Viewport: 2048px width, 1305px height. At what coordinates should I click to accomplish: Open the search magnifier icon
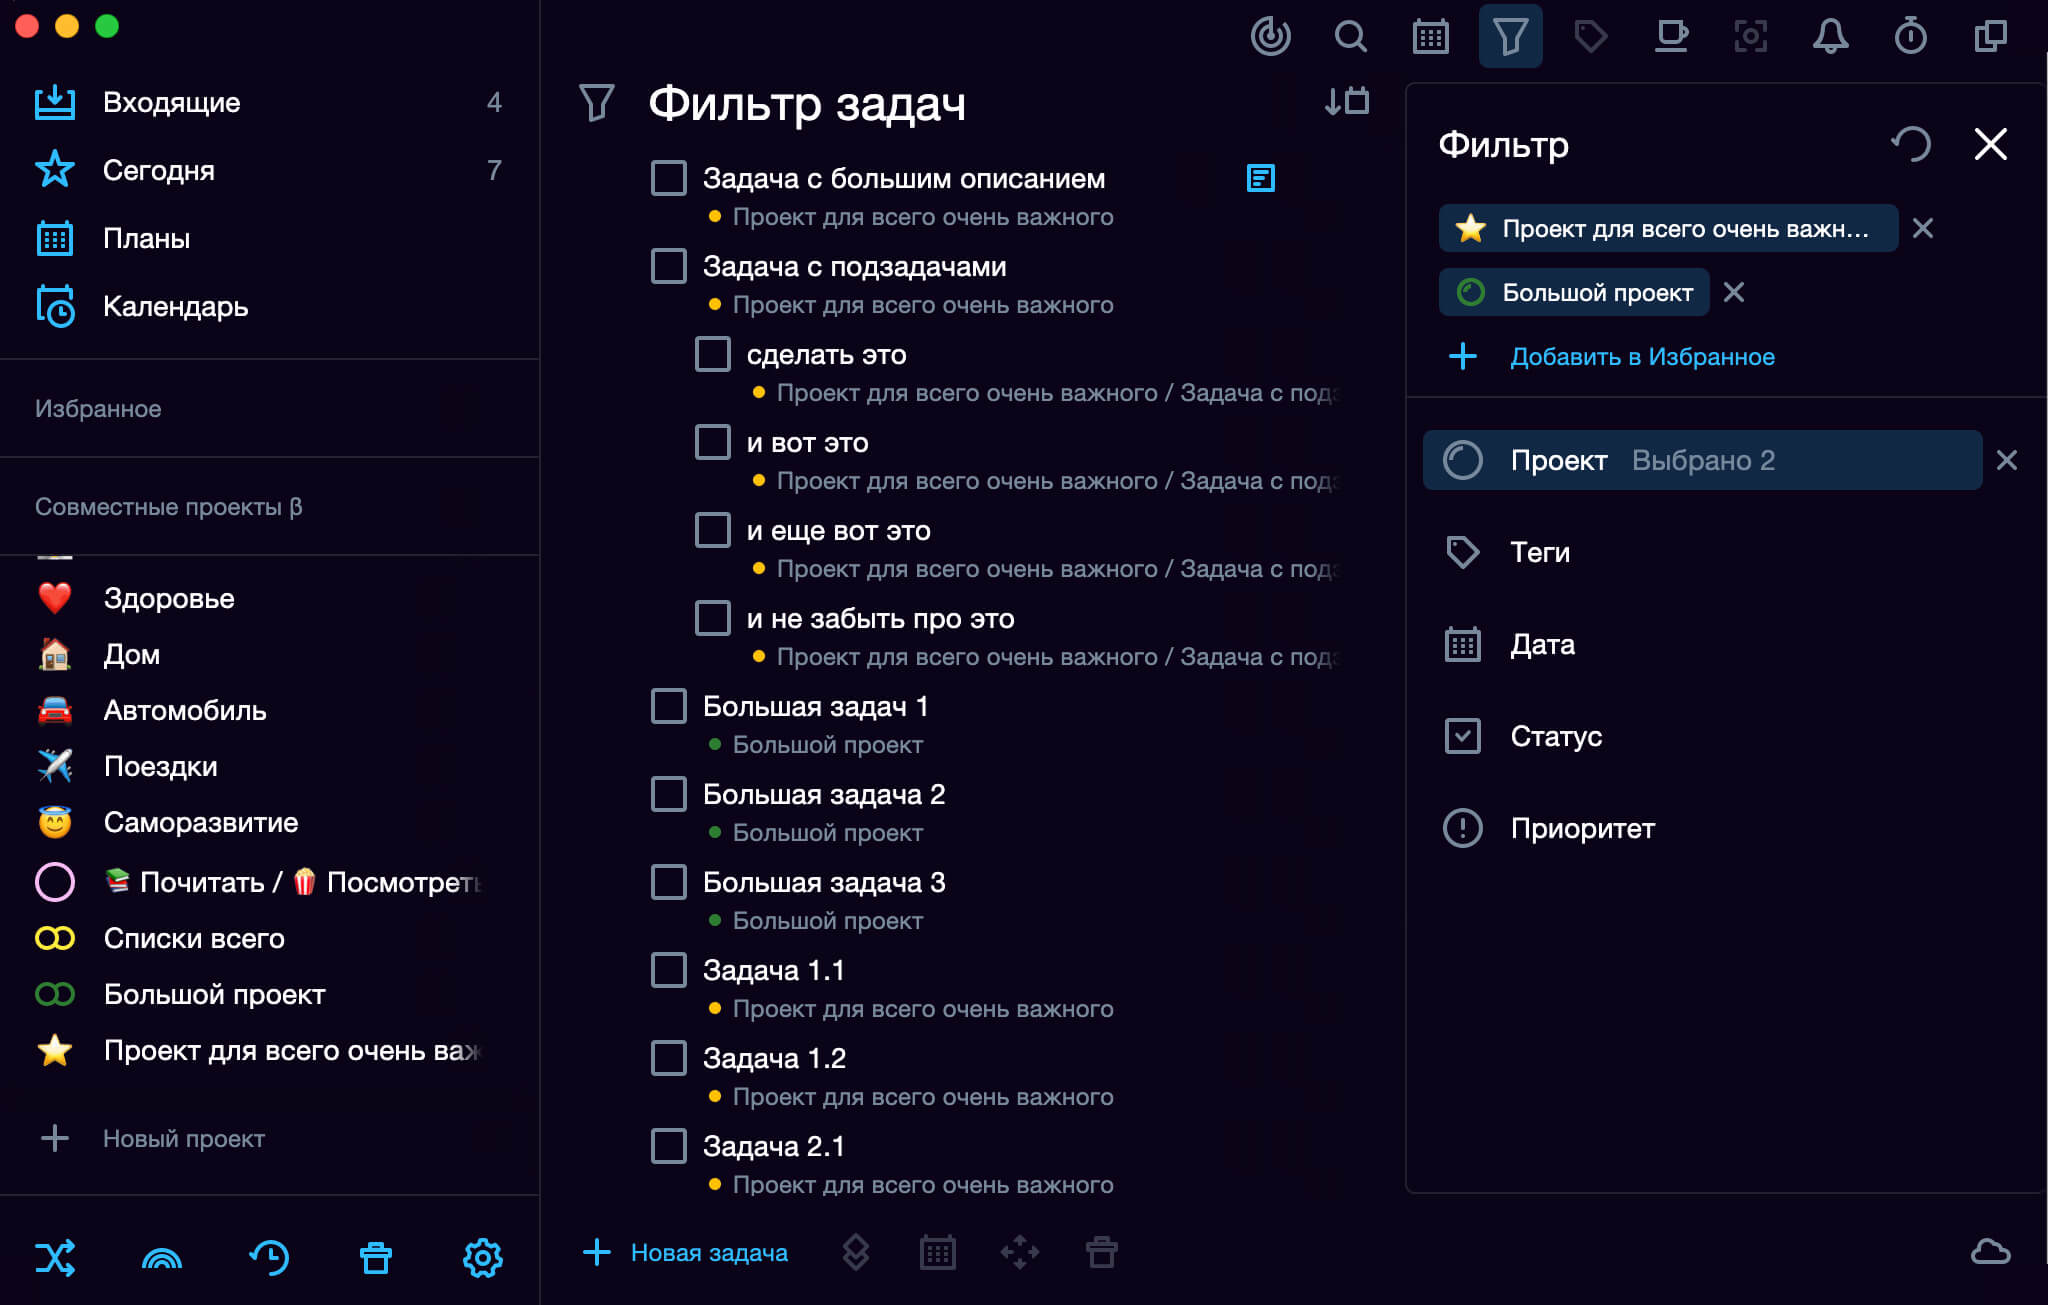(x=1350, y=37)
